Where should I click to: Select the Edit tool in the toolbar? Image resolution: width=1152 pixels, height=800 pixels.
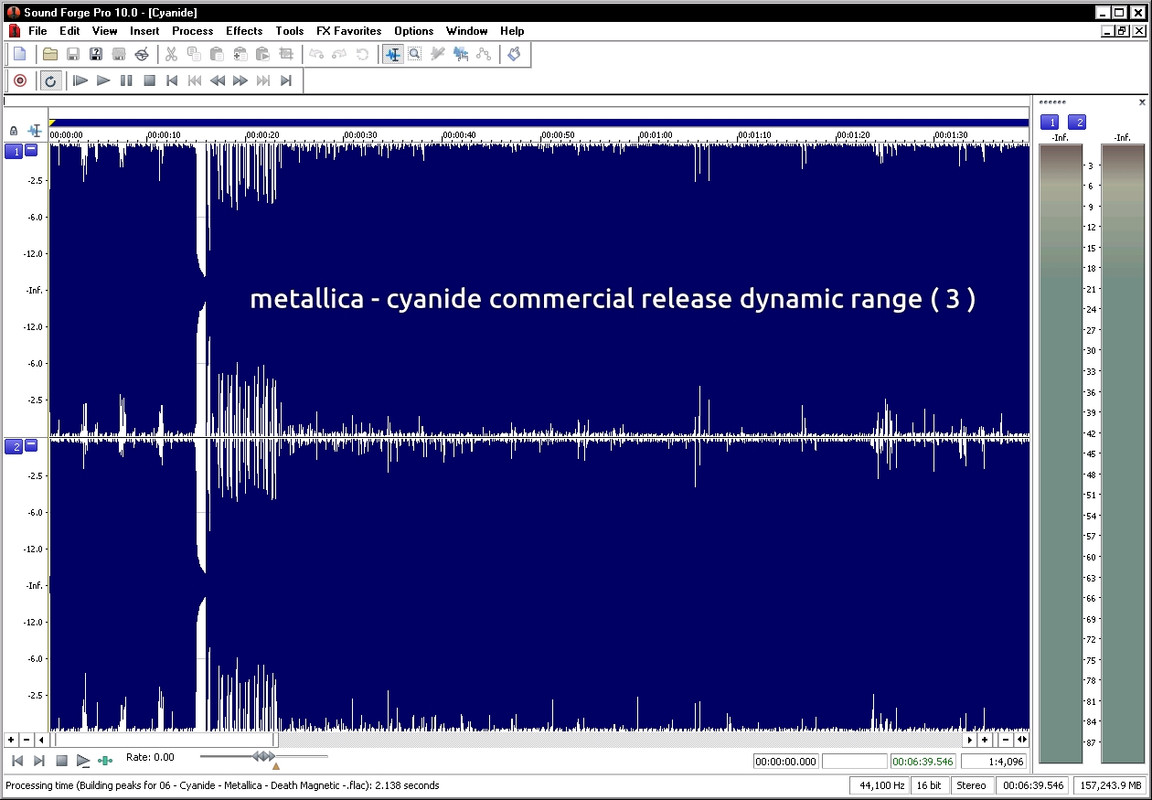click(x=393, y=54)
